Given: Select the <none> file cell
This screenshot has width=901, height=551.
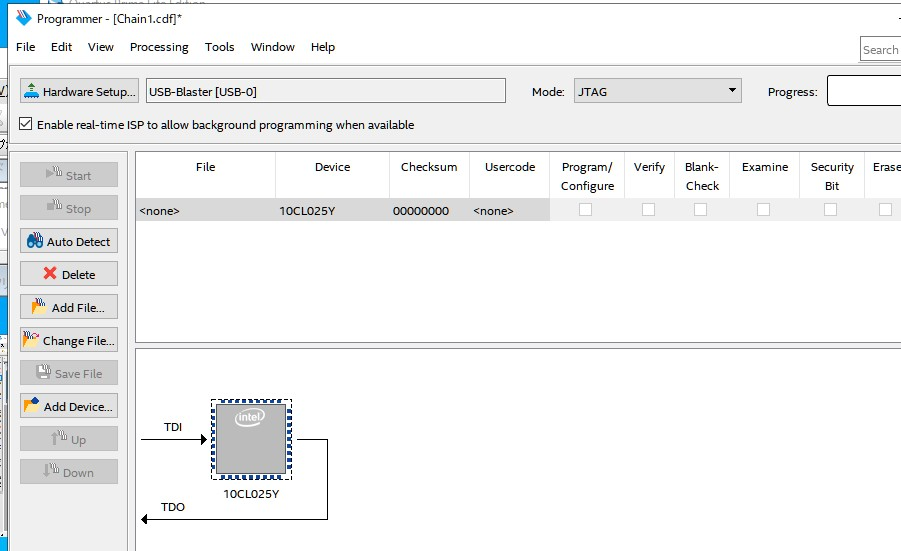Looking at the screenshot, I should (x=206, y=210).
